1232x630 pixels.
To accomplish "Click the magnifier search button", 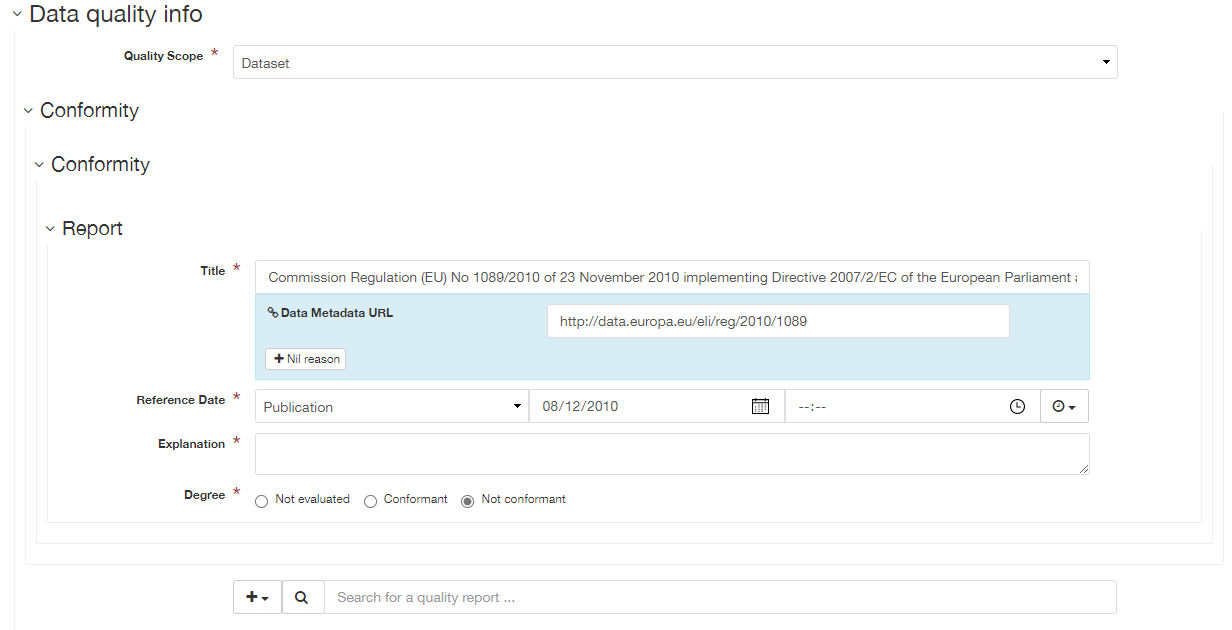I will click(302, 597).
